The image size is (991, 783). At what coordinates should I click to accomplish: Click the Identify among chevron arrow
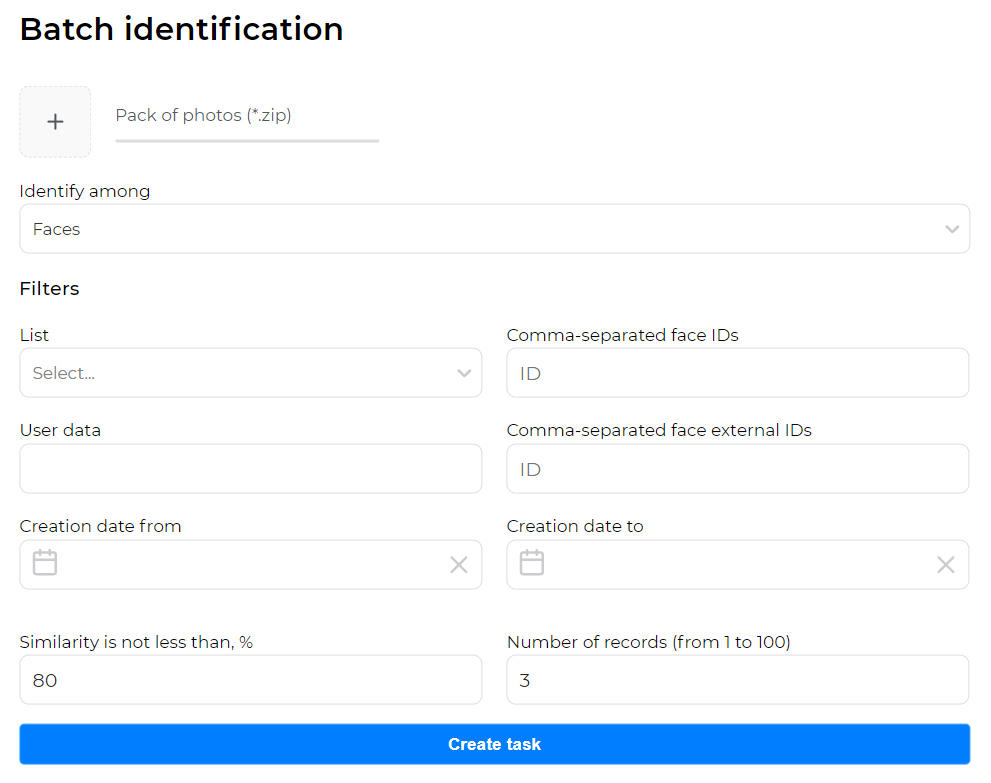click(951, 230)
